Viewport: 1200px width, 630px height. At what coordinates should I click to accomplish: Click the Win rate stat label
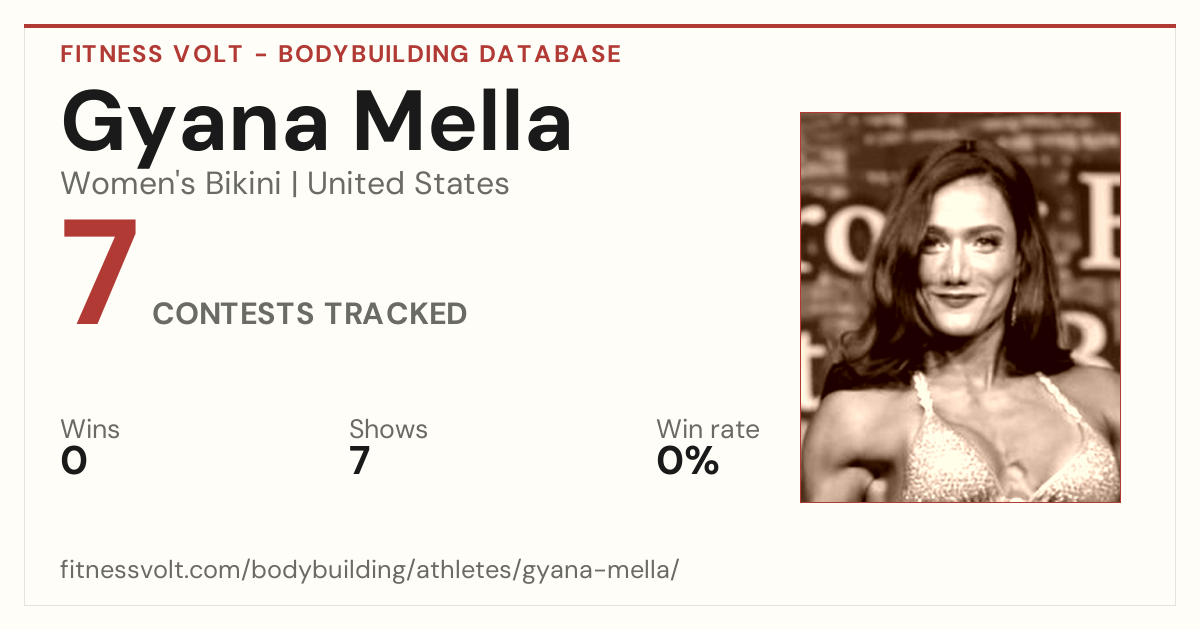click(x=708, y=430)
